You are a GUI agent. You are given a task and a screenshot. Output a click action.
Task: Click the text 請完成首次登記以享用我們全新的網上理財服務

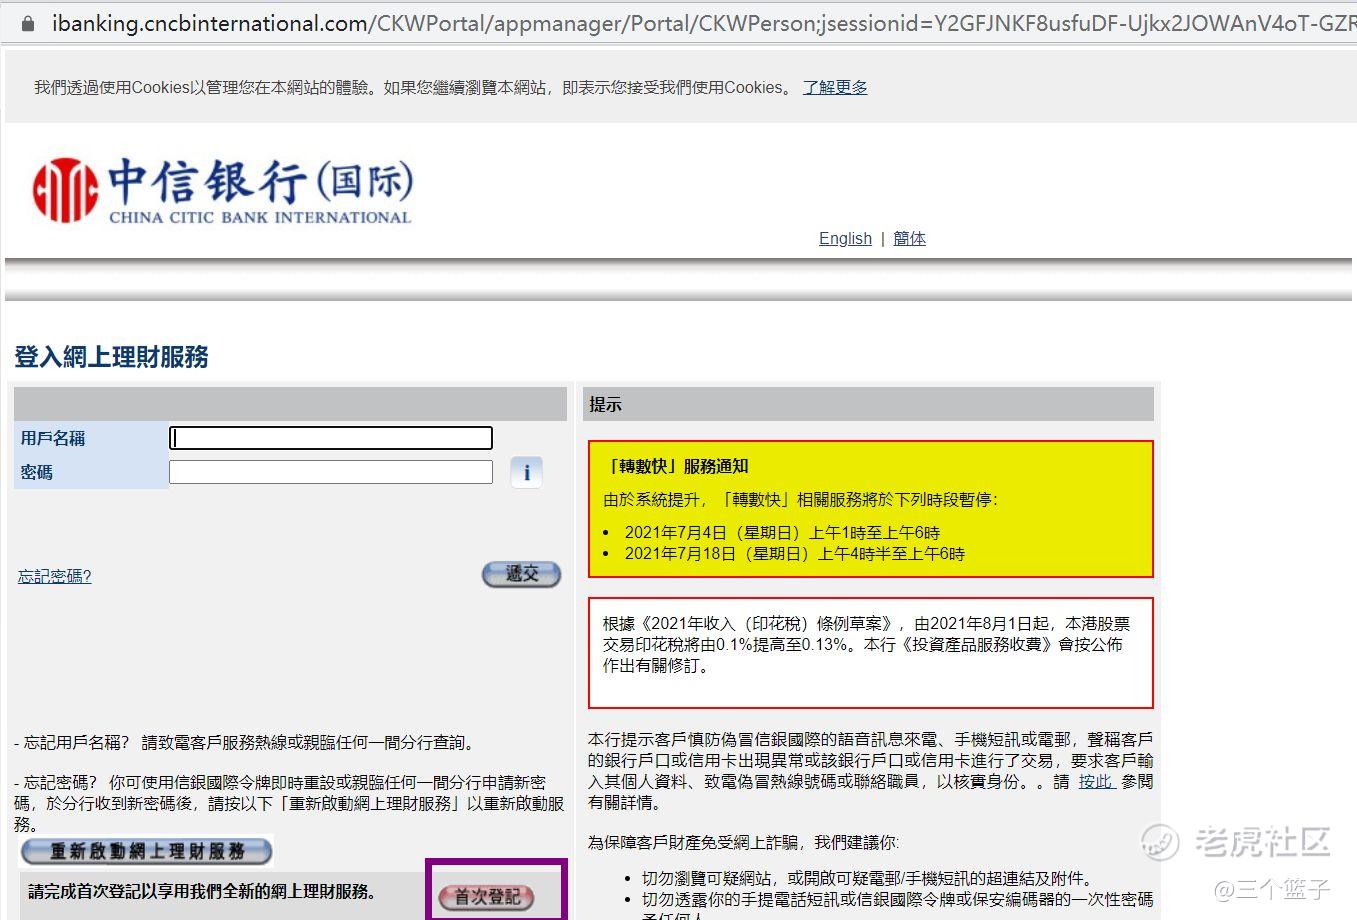202,891
